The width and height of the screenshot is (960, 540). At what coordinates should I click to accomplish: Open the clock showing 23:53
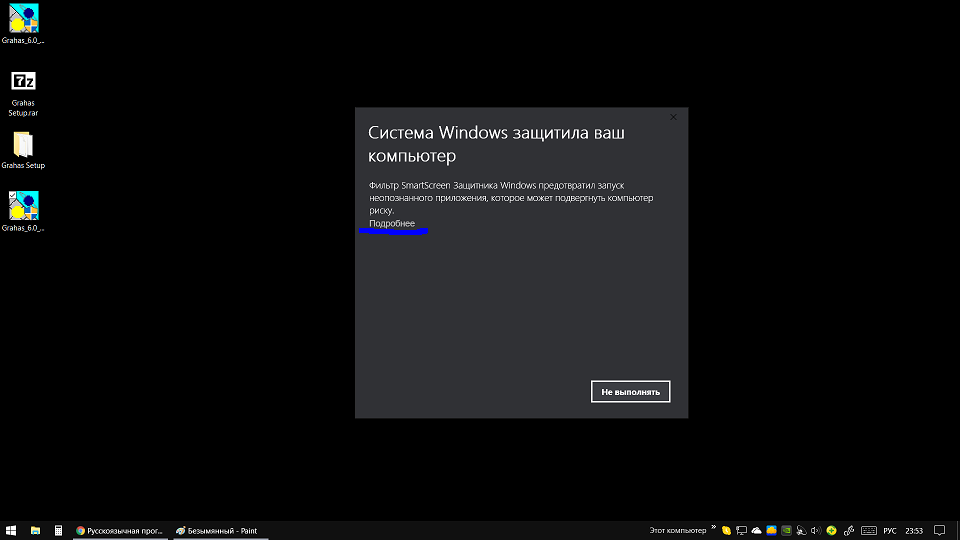click(914, 531)
